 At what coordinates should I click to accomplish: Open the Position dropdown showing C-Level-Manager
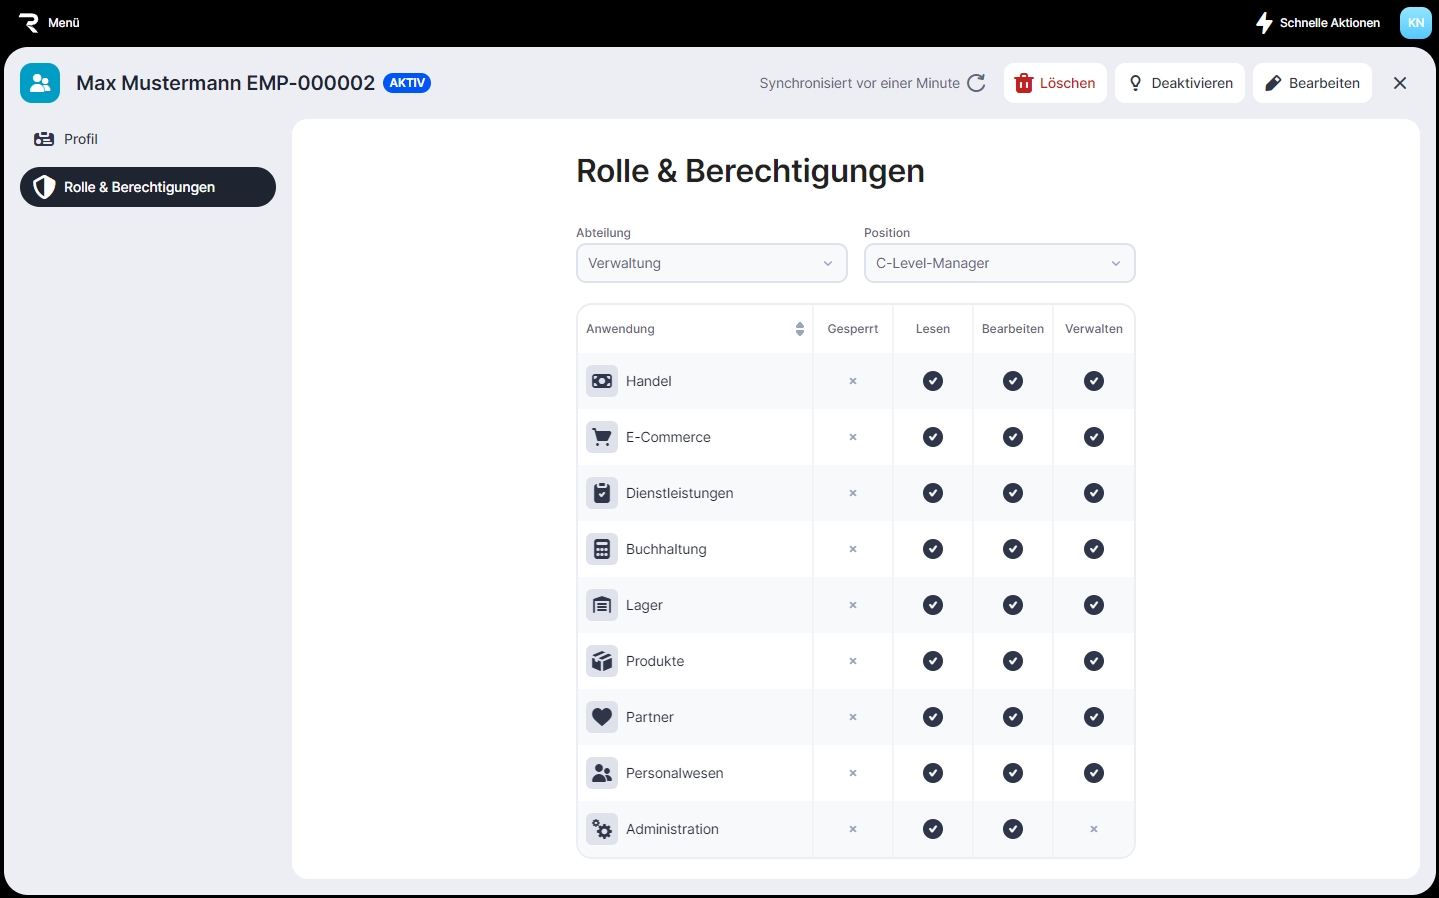[999, 263]
